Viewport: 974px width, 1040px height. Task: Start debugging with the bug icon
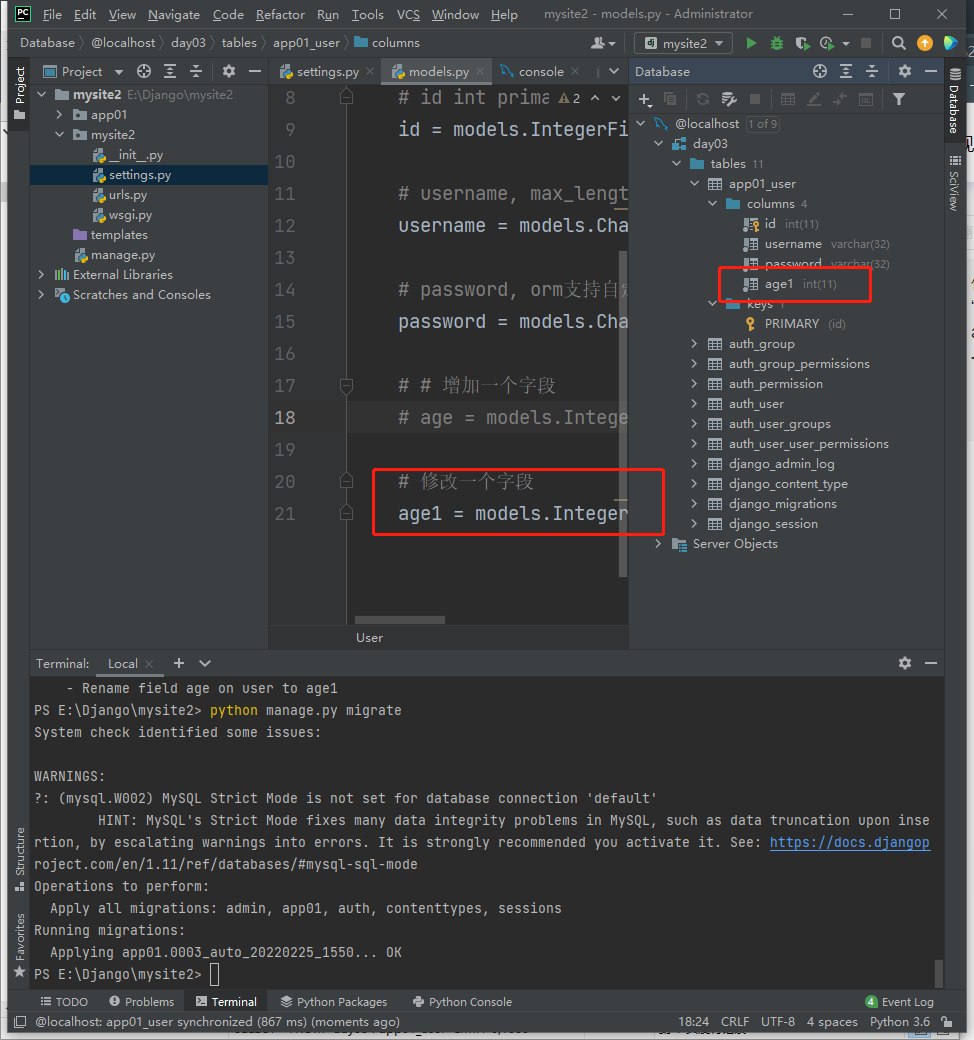776,43
